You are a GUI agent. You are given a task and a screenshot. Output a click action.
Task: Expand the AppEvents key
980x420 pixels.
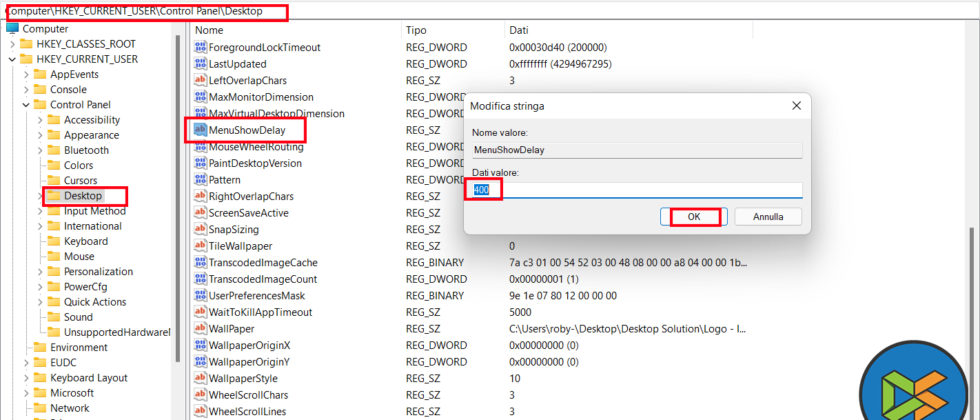pyautogui.click(x=26, y=74)
